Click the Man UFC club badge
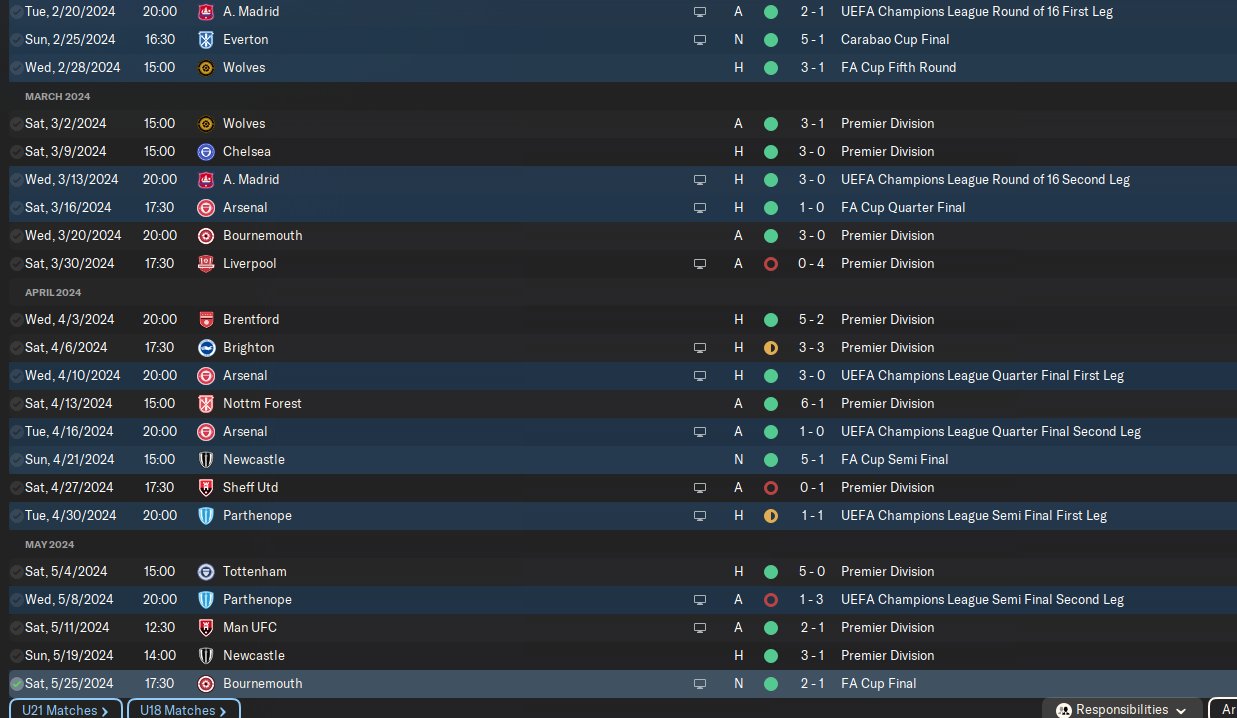 click(206, 628)
